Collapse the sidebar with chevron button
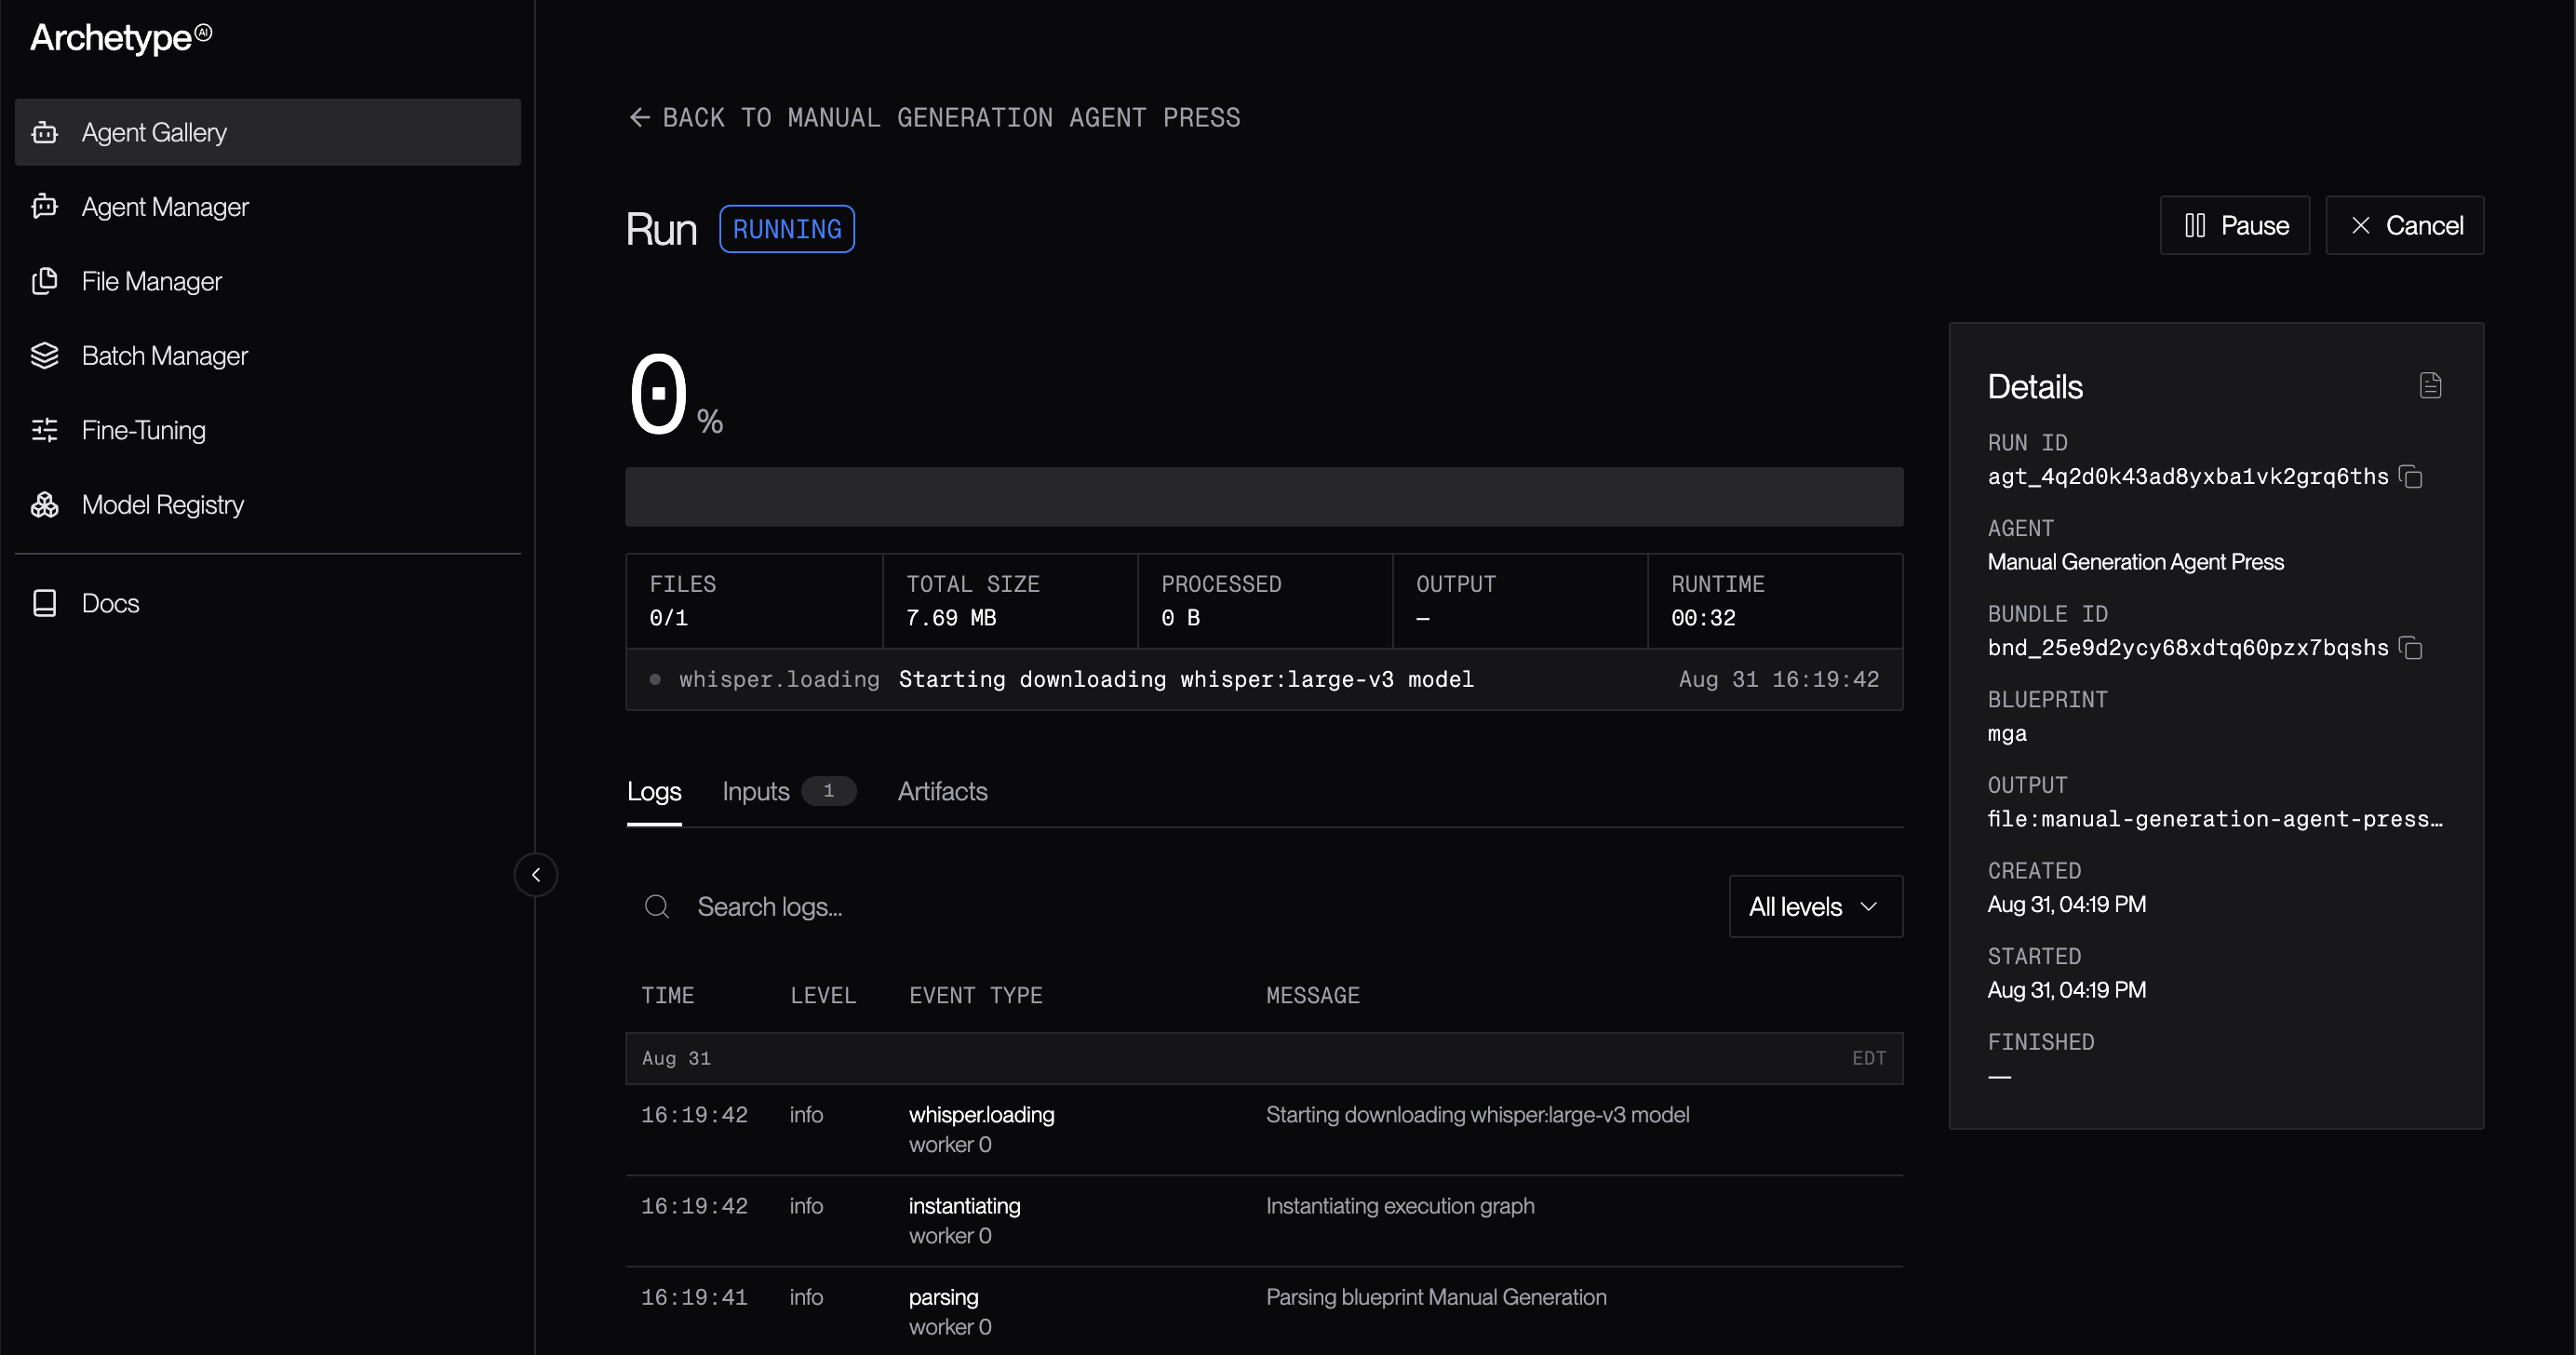 (x=536, y=875)
